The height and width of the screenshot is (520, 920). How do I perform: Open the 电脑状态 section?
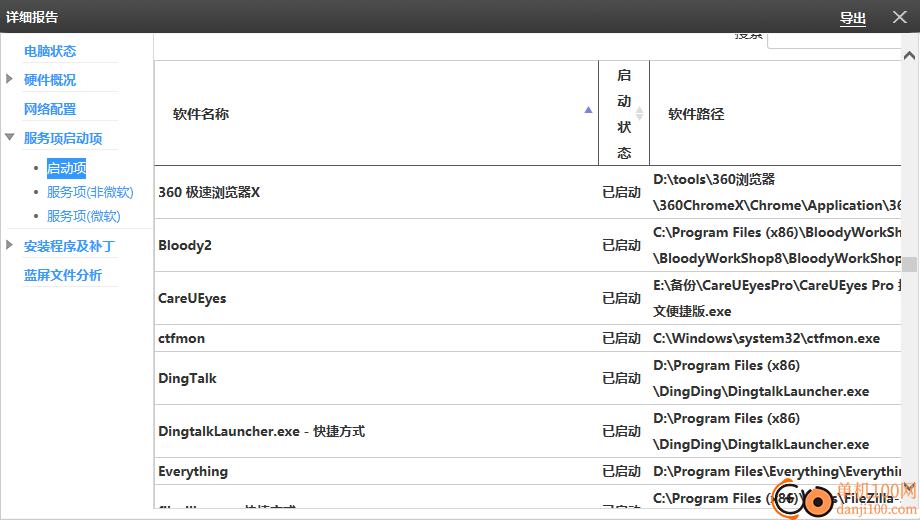pyautogui.click(x=50, y=51)
